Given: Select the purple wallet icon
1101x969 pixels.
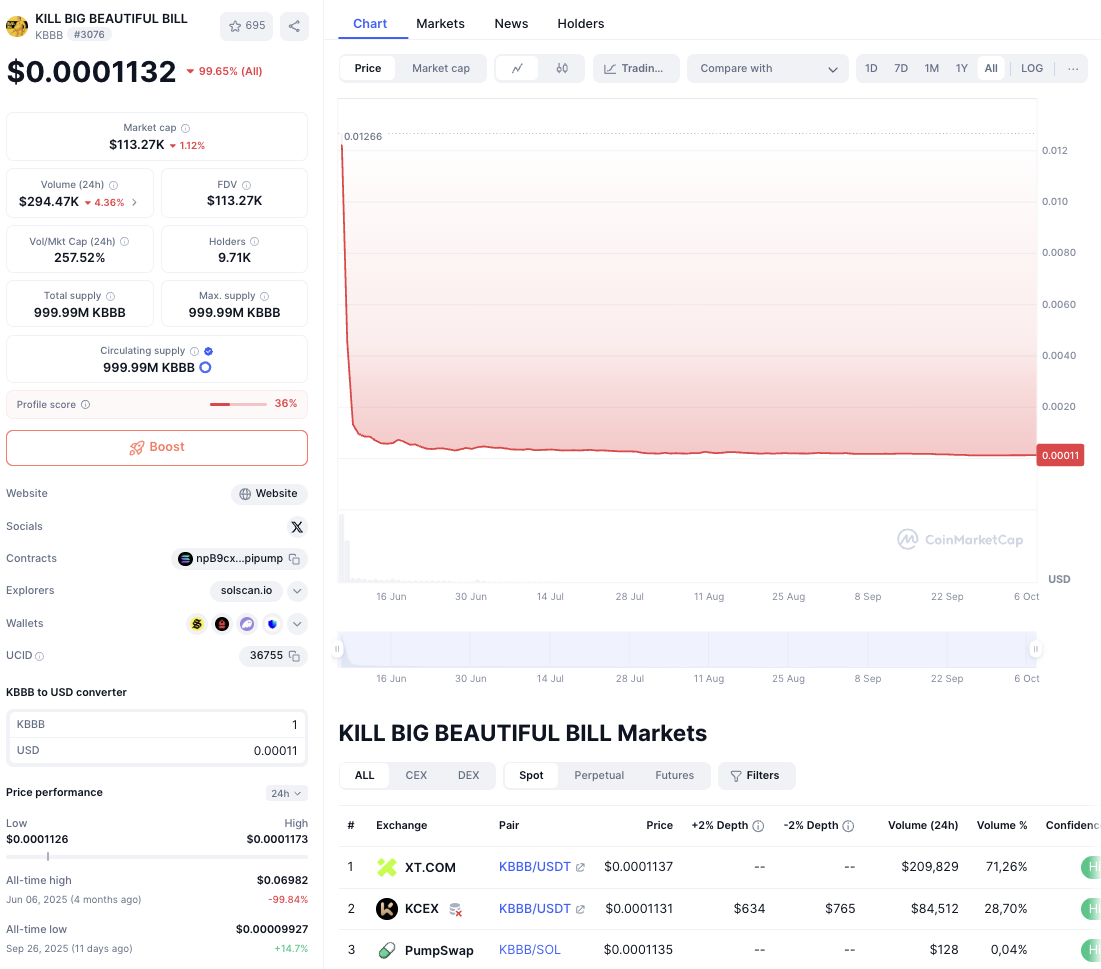Looking at the screenshot, I should [247, 624].
